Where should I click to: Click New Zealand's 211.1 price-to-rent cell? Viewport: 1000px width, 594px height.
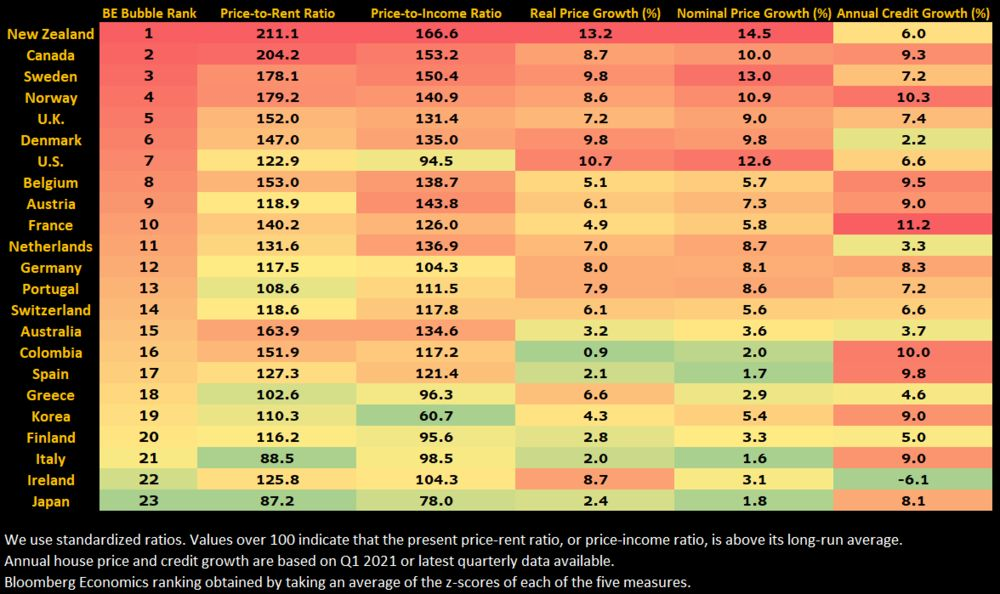(276, 34)
